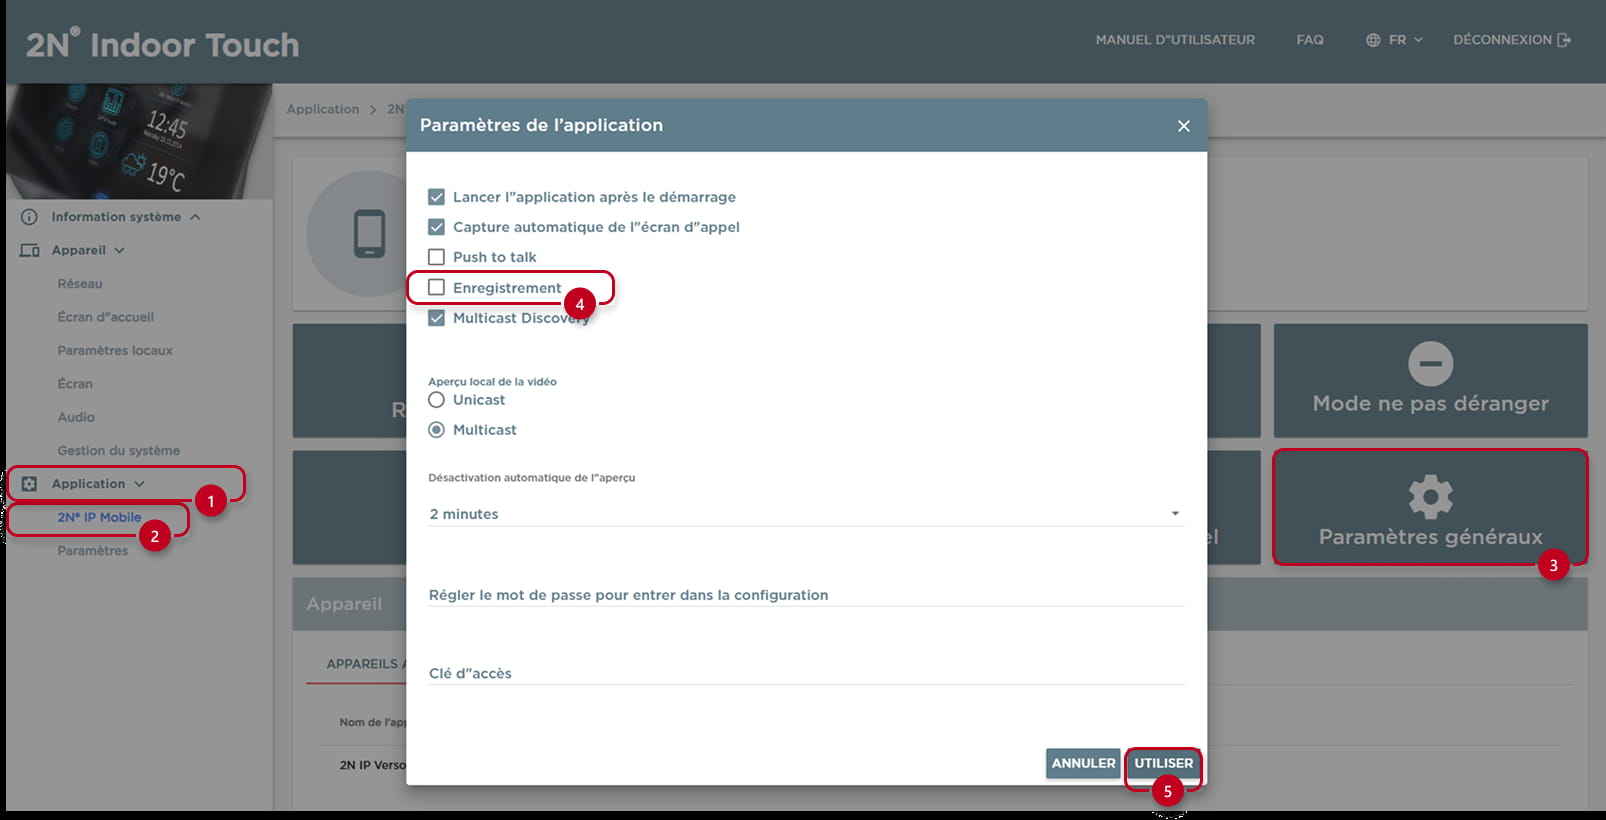Open the FR language dropdown
Screen dimensions: 1606x820
[x=1395, y=40]
